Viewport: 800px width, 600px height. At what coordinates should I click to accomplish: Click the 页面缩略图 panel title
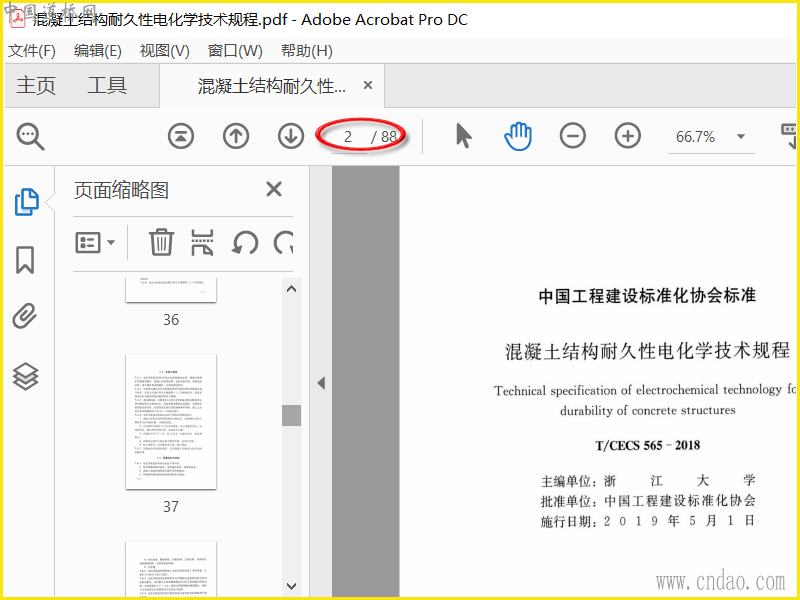coord(121,190)
